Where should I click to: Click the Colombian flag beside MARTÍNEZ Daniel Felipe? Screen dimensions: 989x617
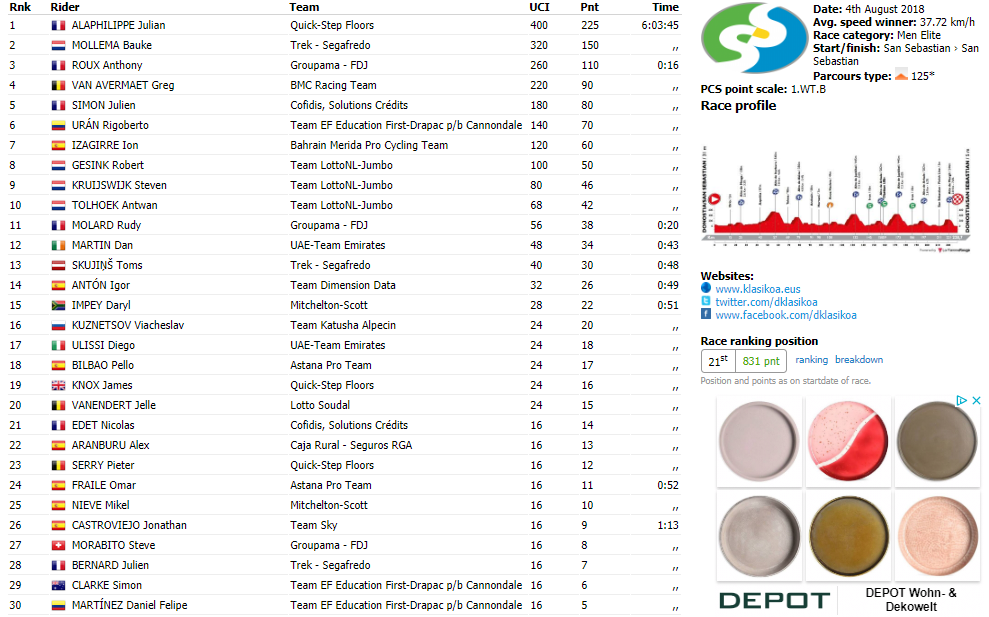click(x=58, y=606)
